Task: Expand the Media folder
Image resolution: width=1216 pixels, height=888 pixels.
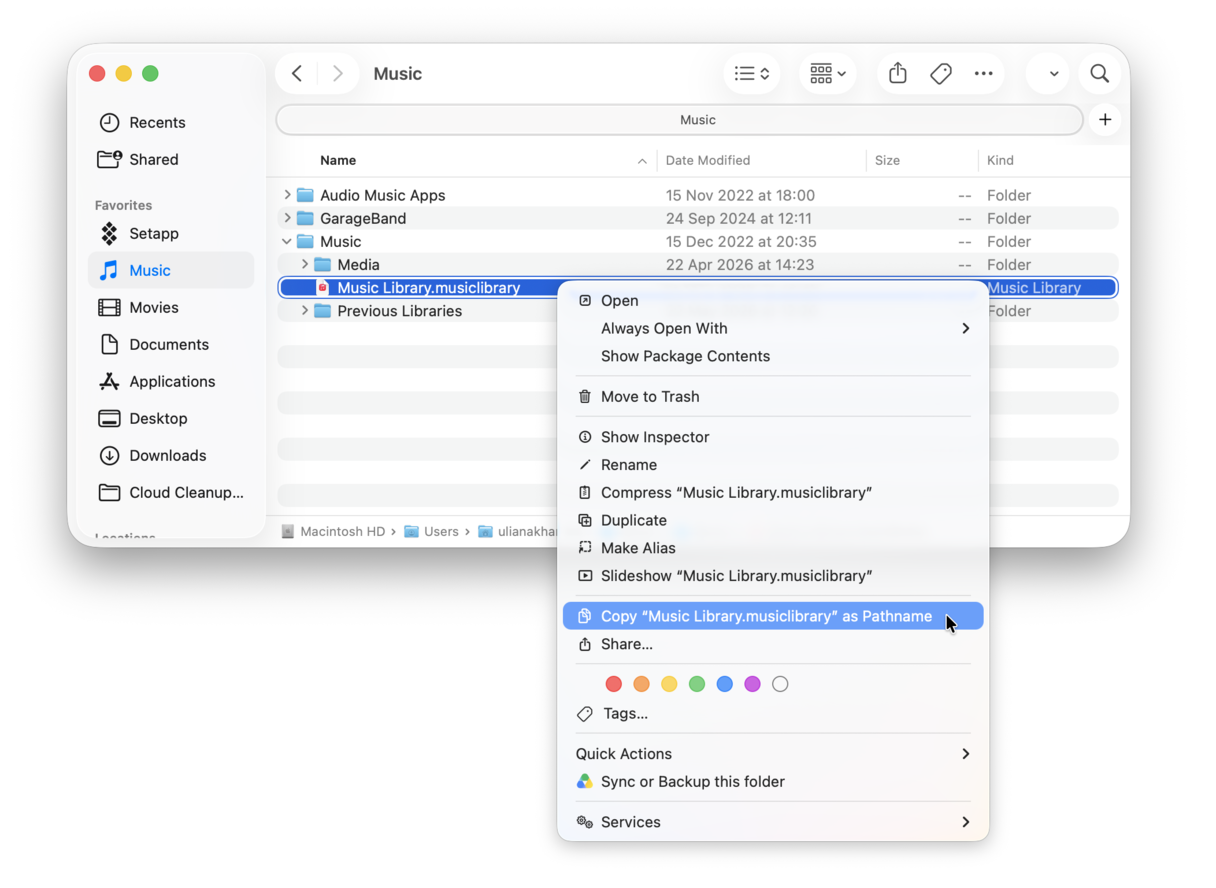Action: (305, 264)
